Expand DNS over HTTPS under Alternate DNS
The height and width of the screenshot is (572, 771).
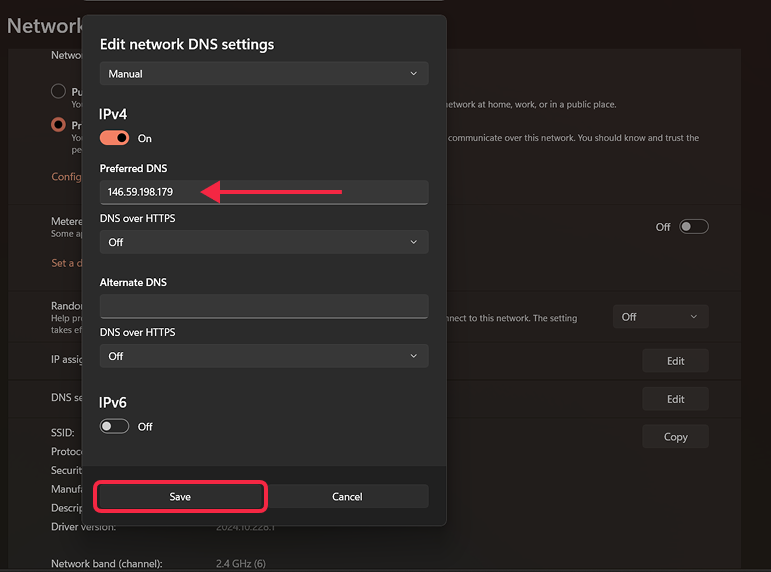(x=263, y=356)
